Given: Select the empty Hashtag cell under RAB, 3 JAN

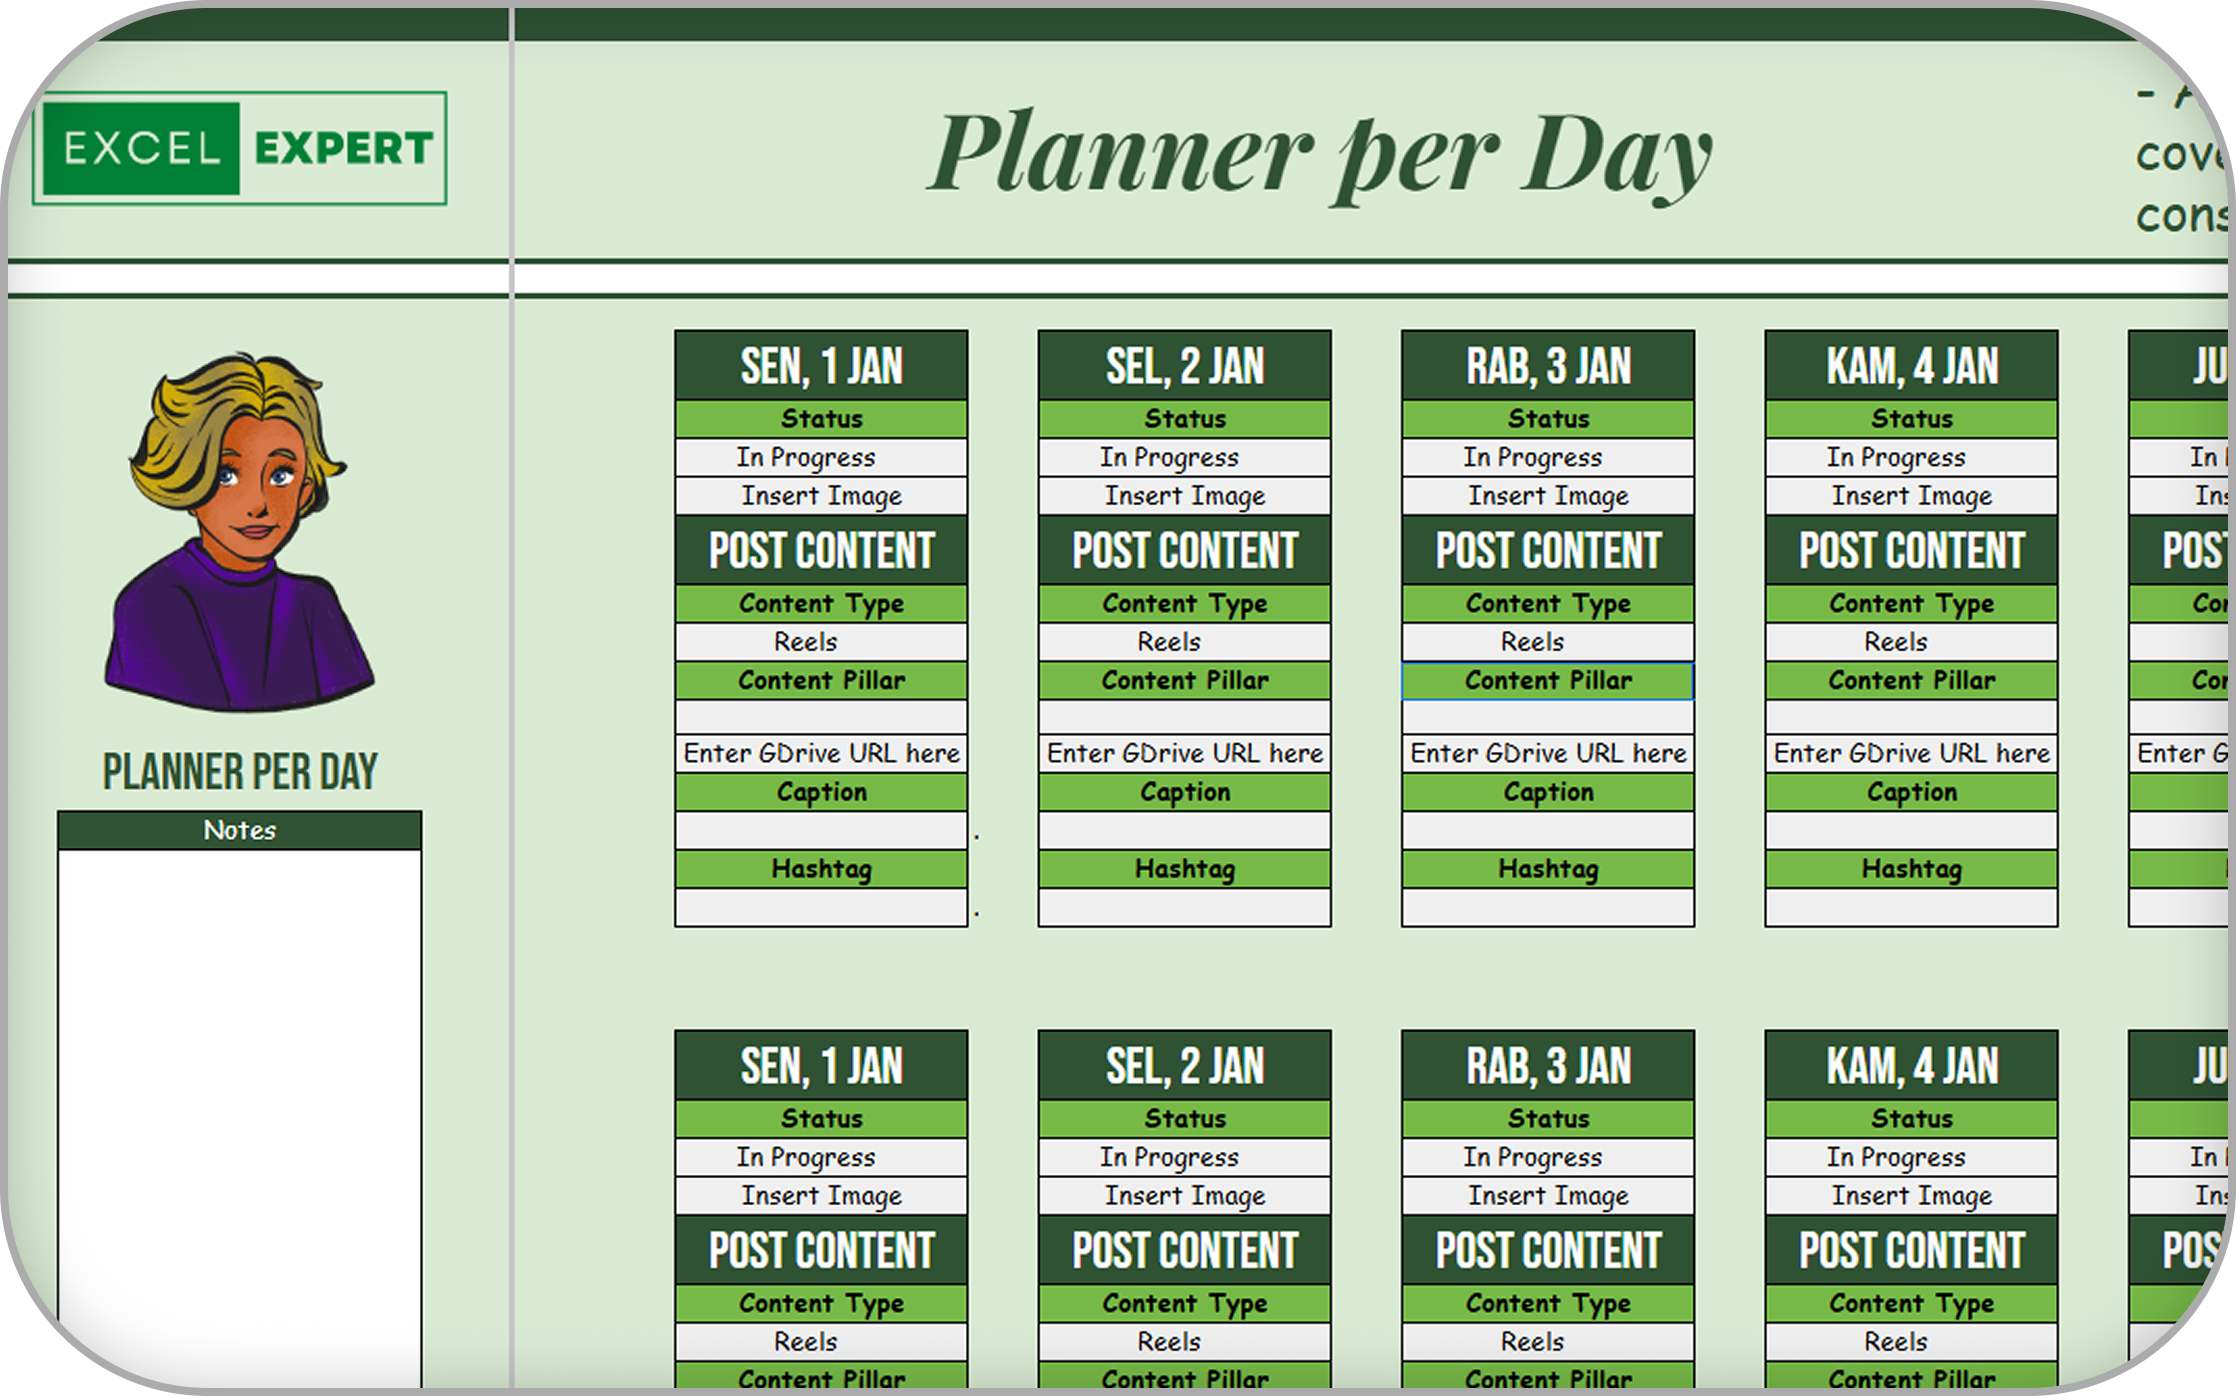Looking at the screenshot, I should point(1547,907).
